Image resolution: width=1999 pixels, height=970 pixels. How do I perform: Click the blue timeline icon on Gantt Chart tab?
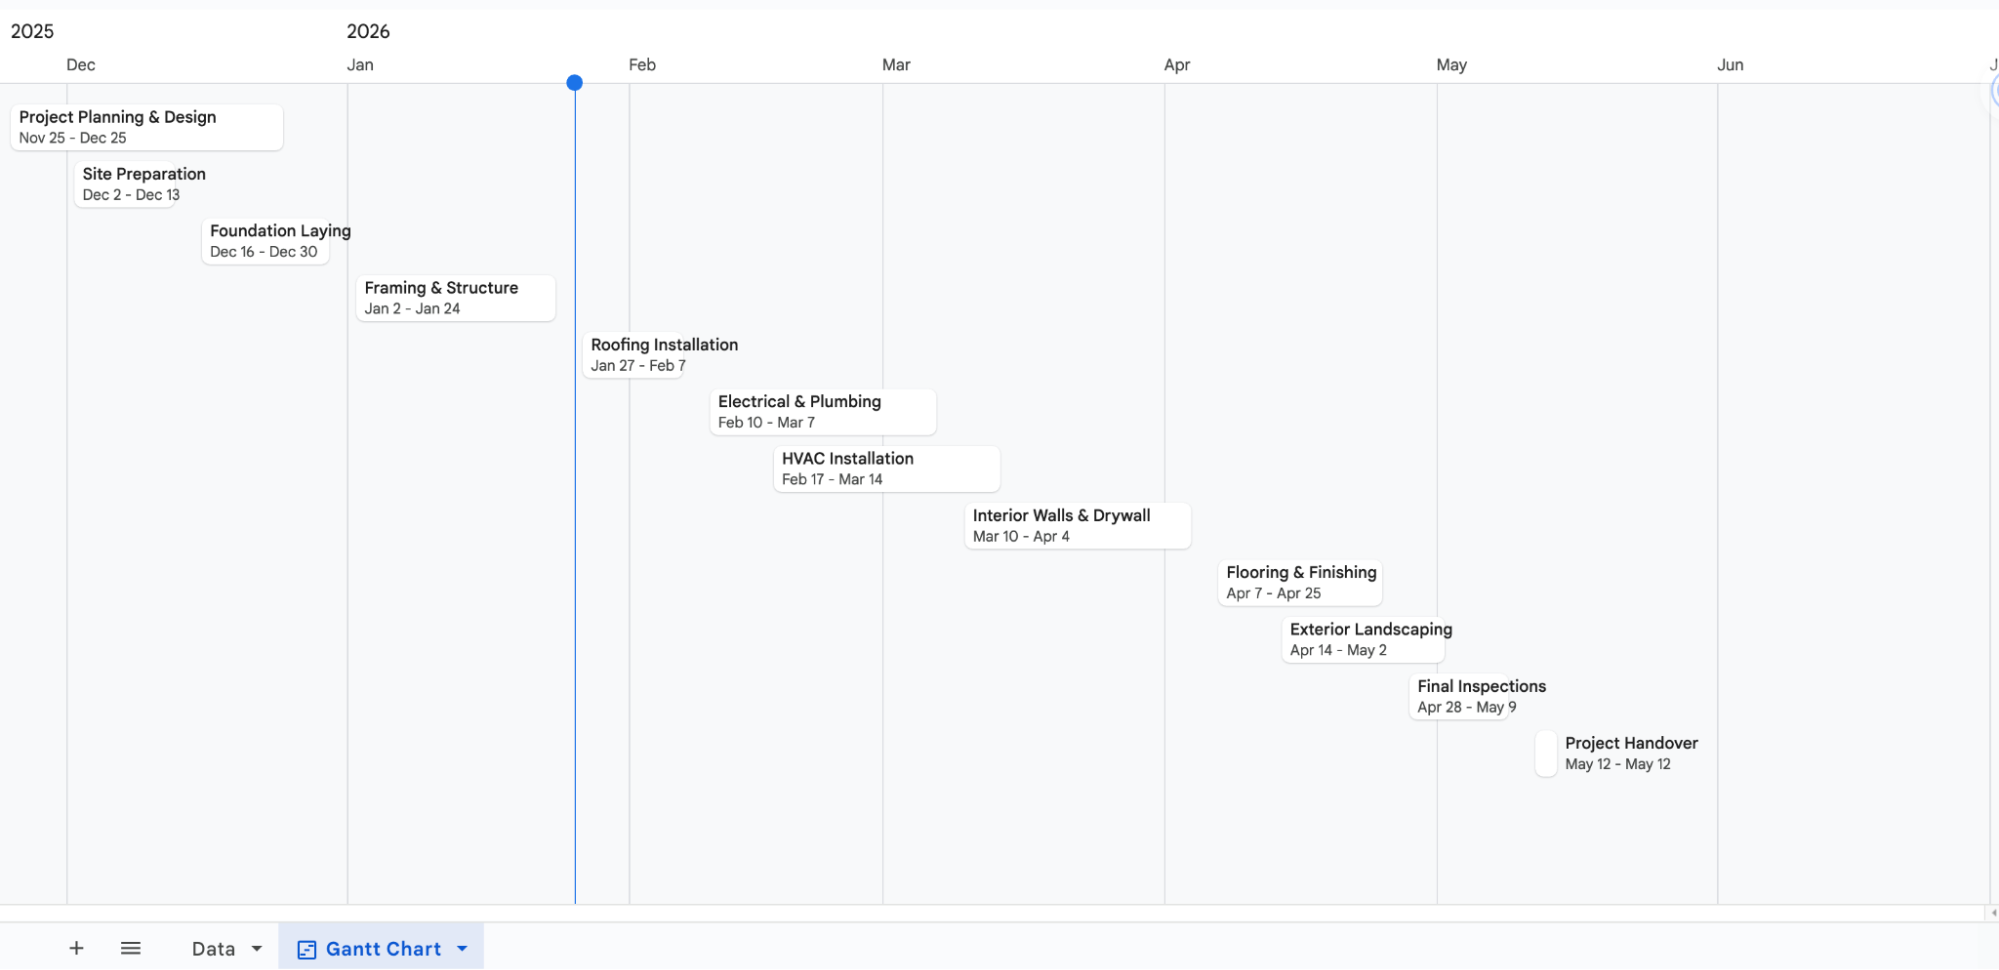(x=306, y=948)
